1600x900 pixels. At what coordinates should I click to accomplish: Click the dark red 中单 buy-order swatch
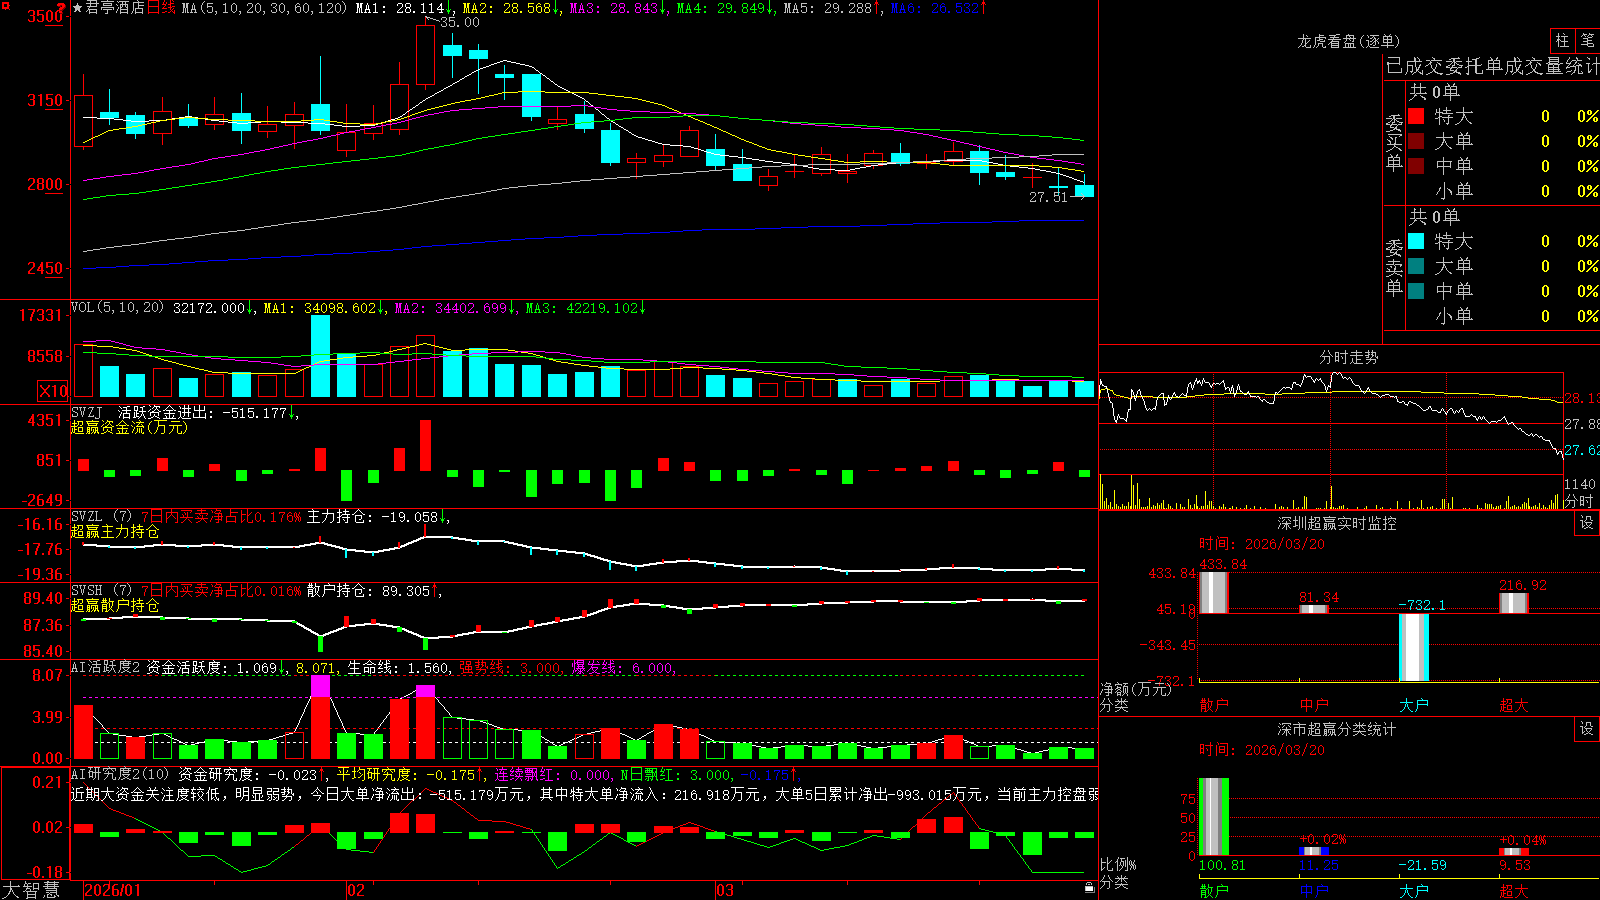pyautogui.click(x=1416, y=166)
